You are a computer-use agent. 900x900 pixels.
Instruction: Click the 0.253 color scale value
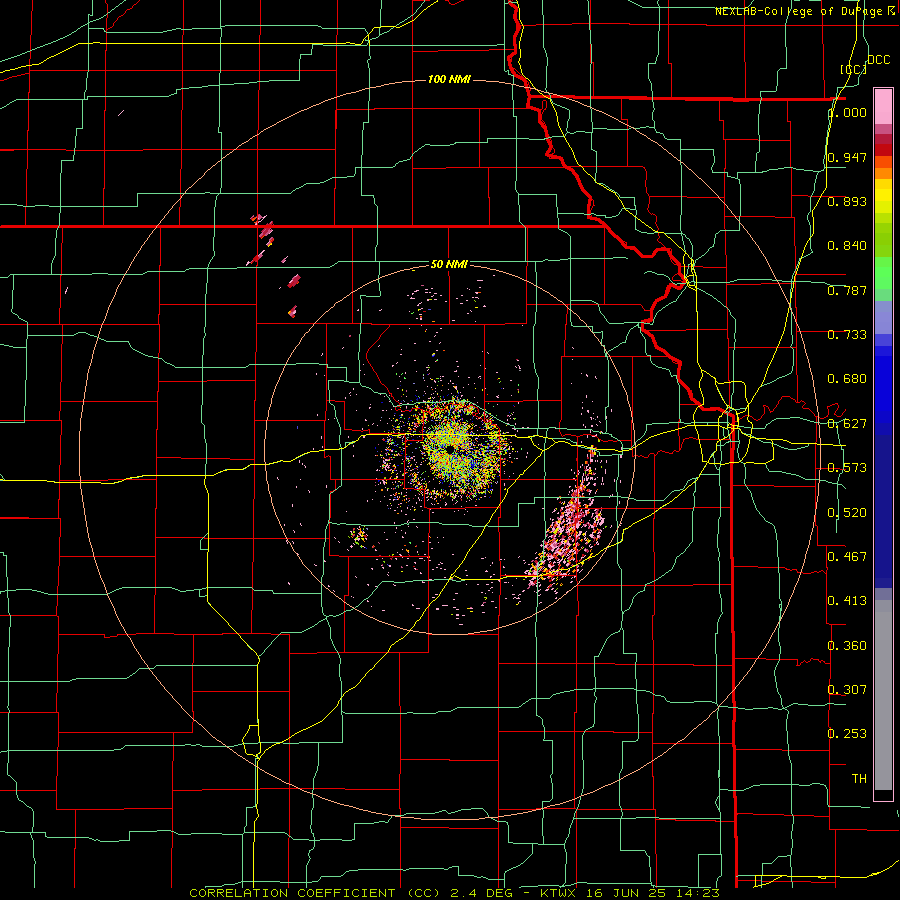tap(847, 734)
